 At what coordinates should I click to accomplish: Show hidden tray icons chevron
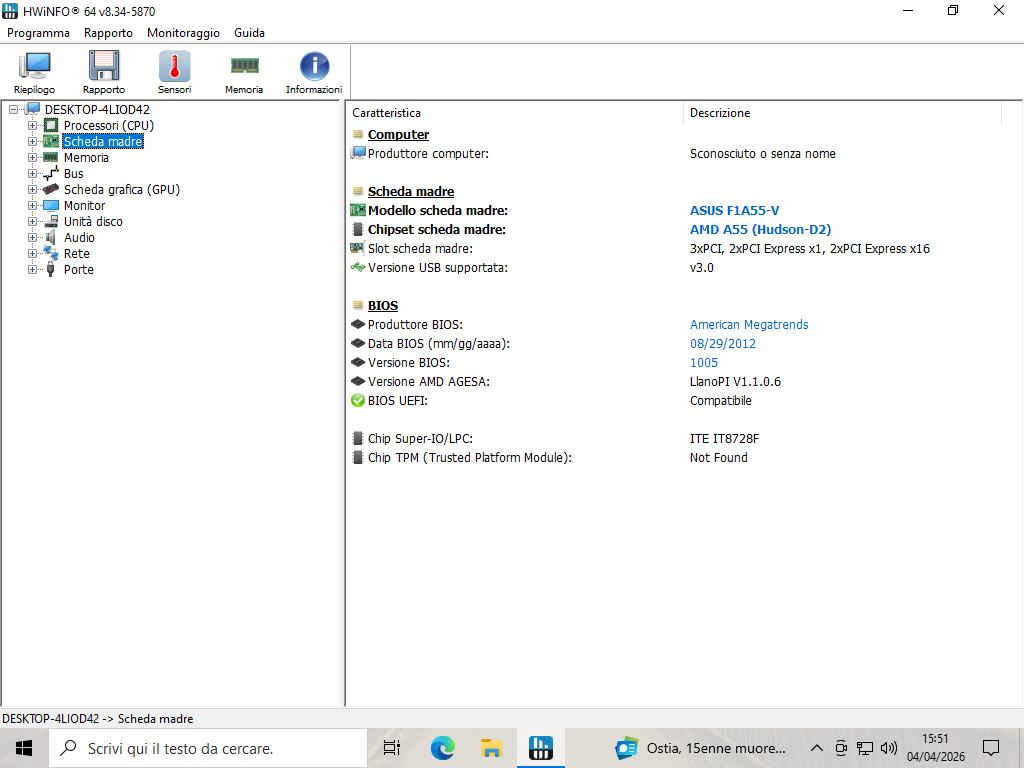816,748
